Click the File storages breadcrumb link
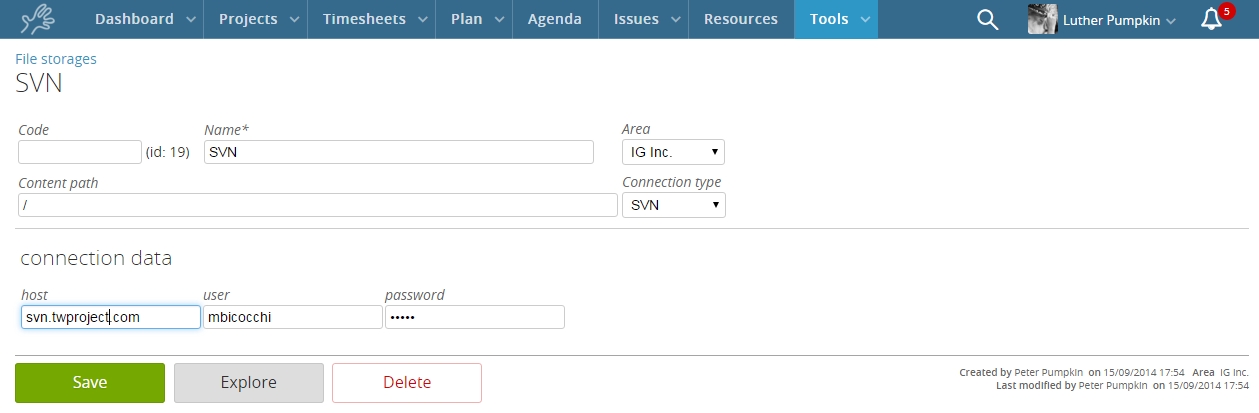 [56, 59]
